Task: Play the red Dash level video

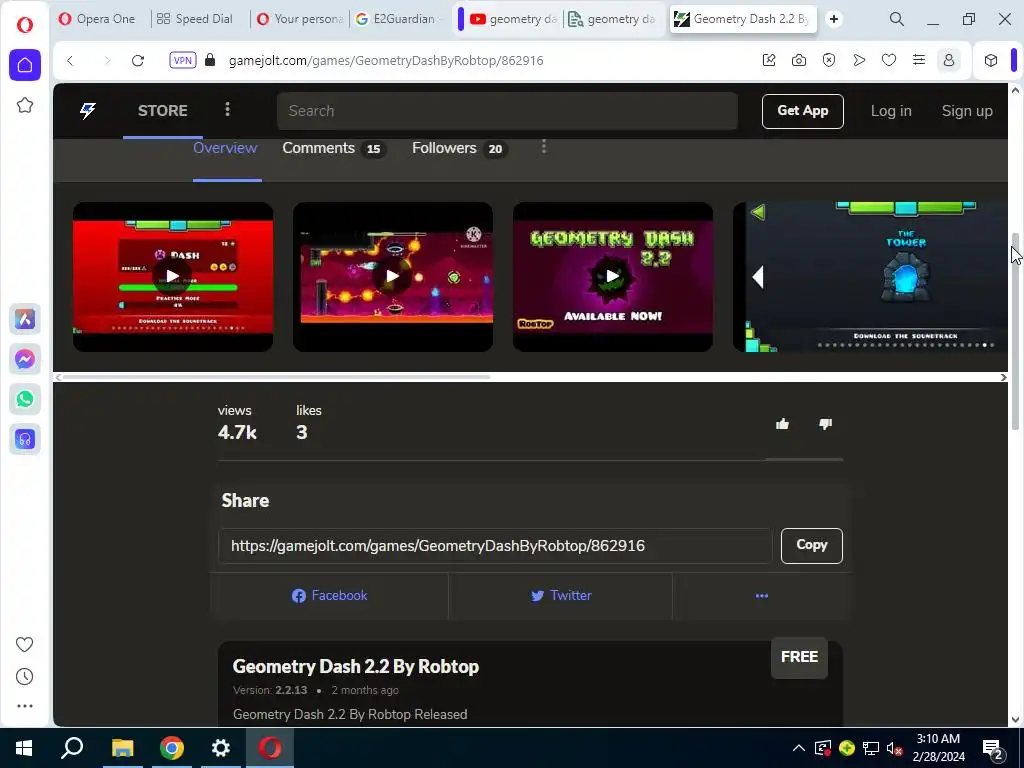Action: coord(172,276)
